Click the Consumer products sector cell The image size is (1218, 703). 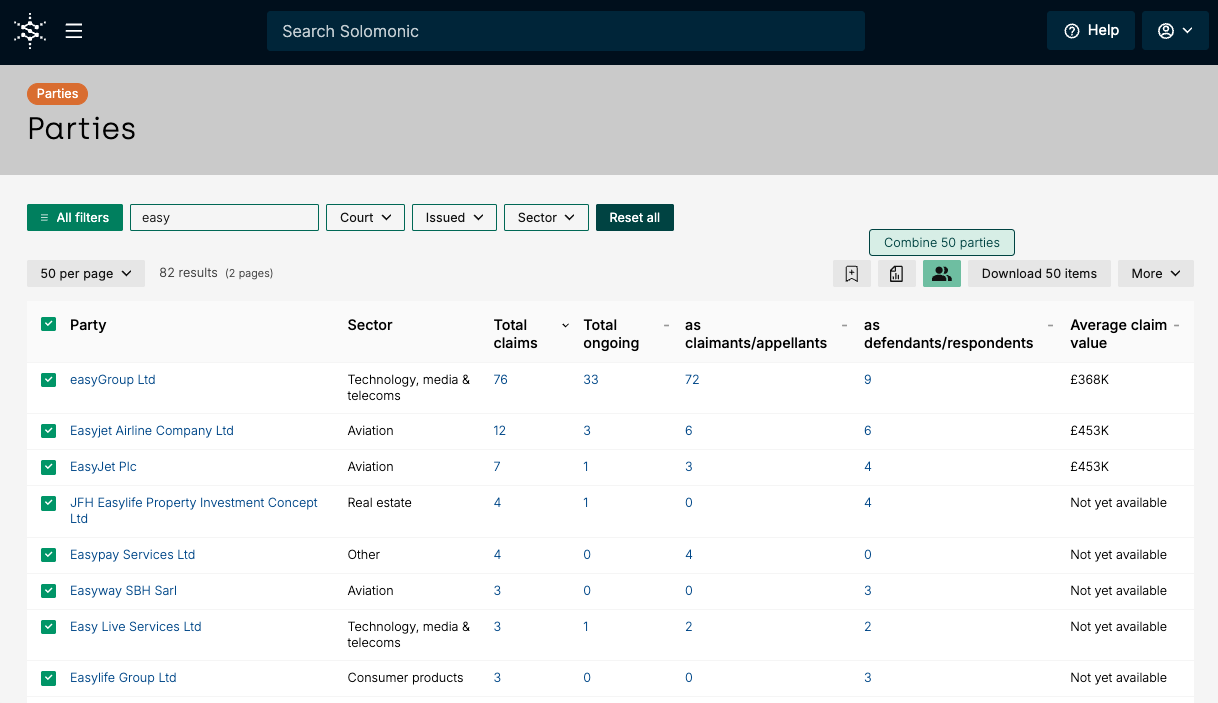(406, 678)
